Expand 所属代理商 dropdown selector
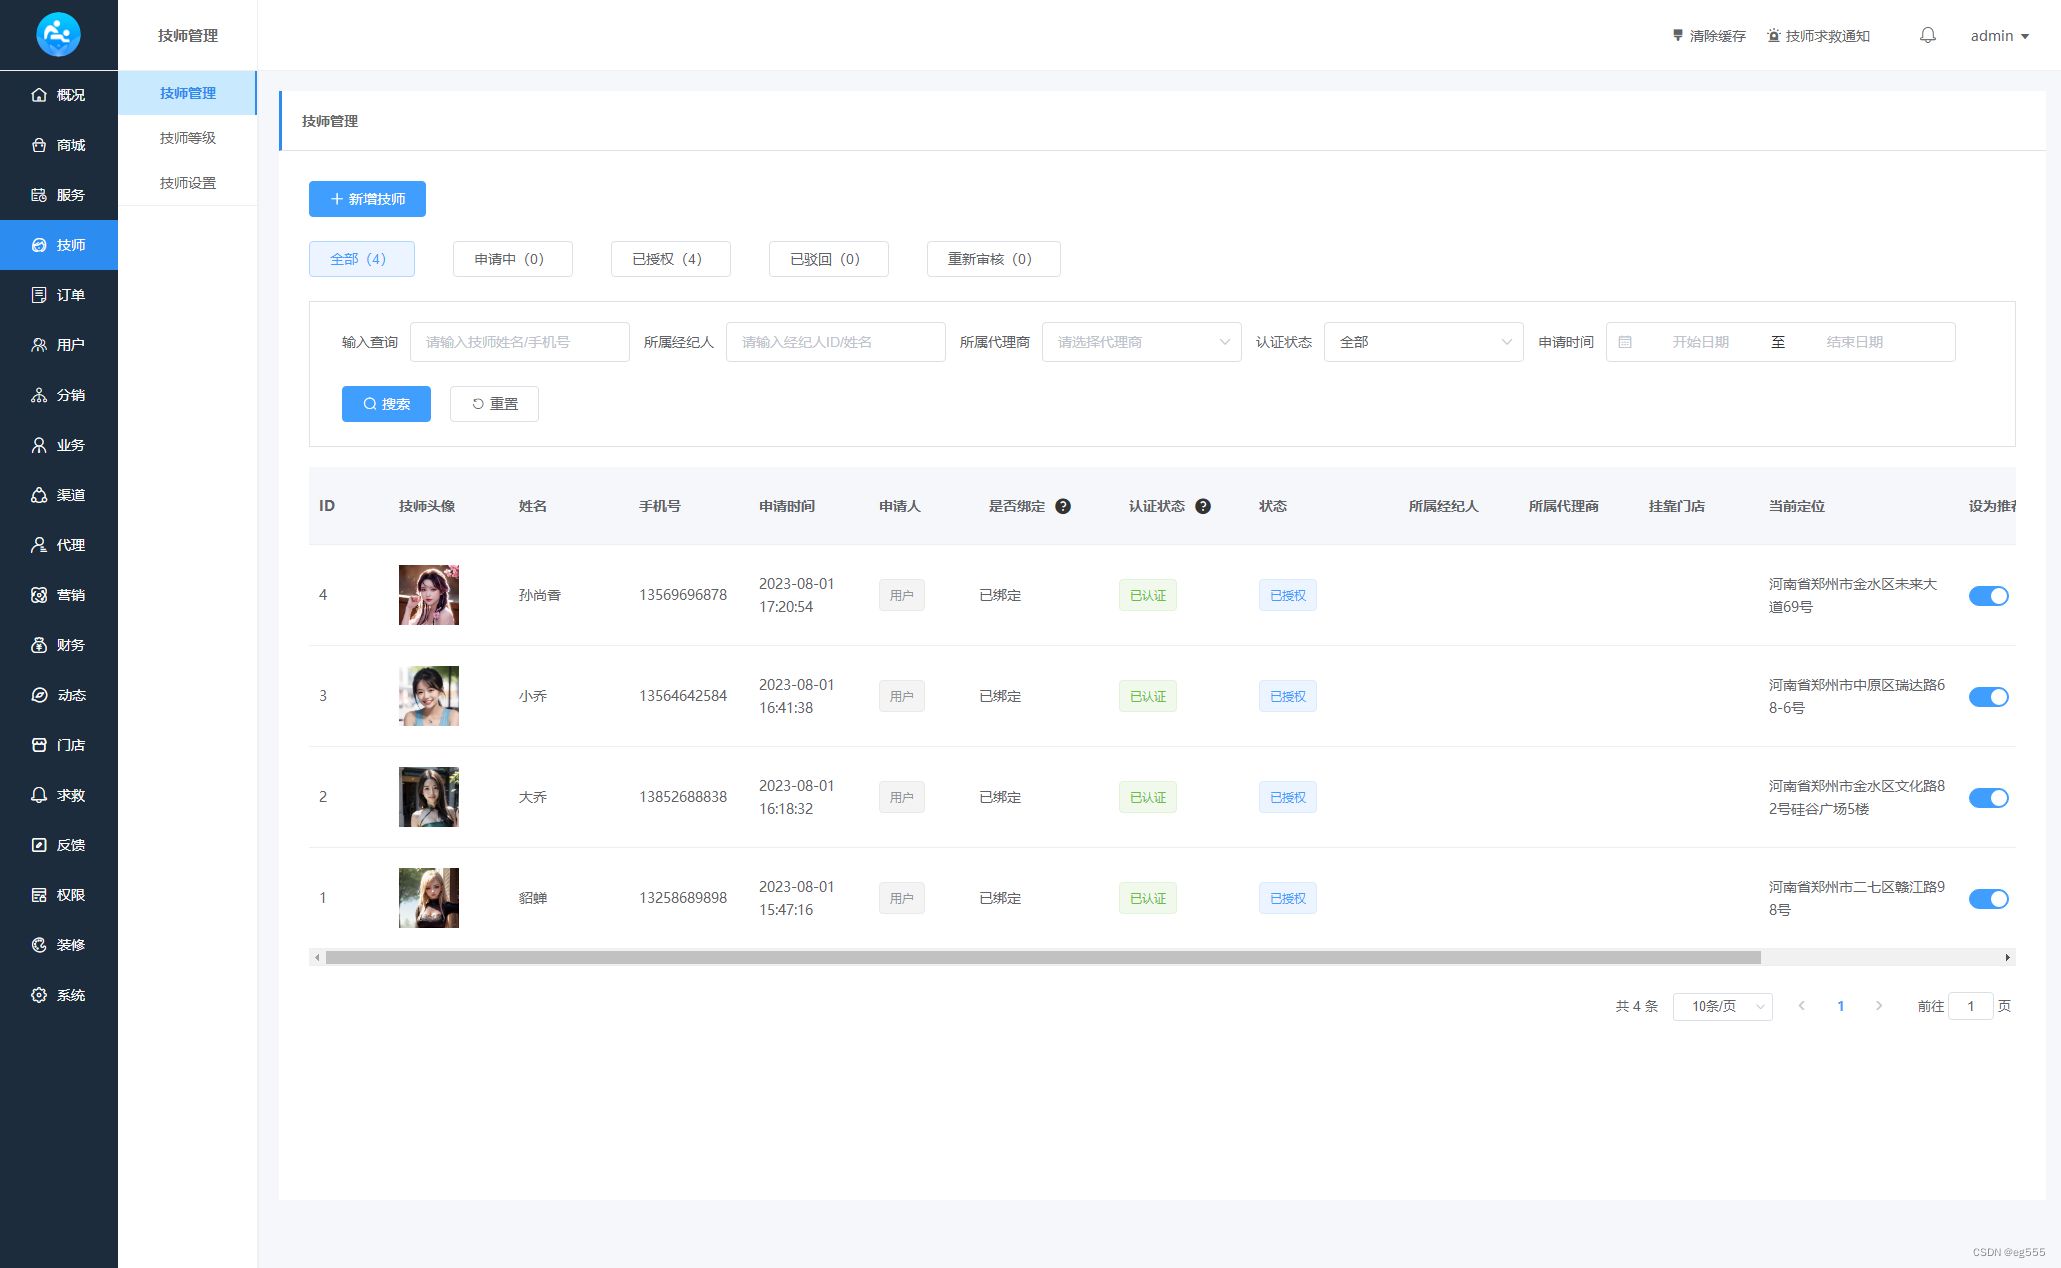The image size is (2061, 1268). [1139, 342]
